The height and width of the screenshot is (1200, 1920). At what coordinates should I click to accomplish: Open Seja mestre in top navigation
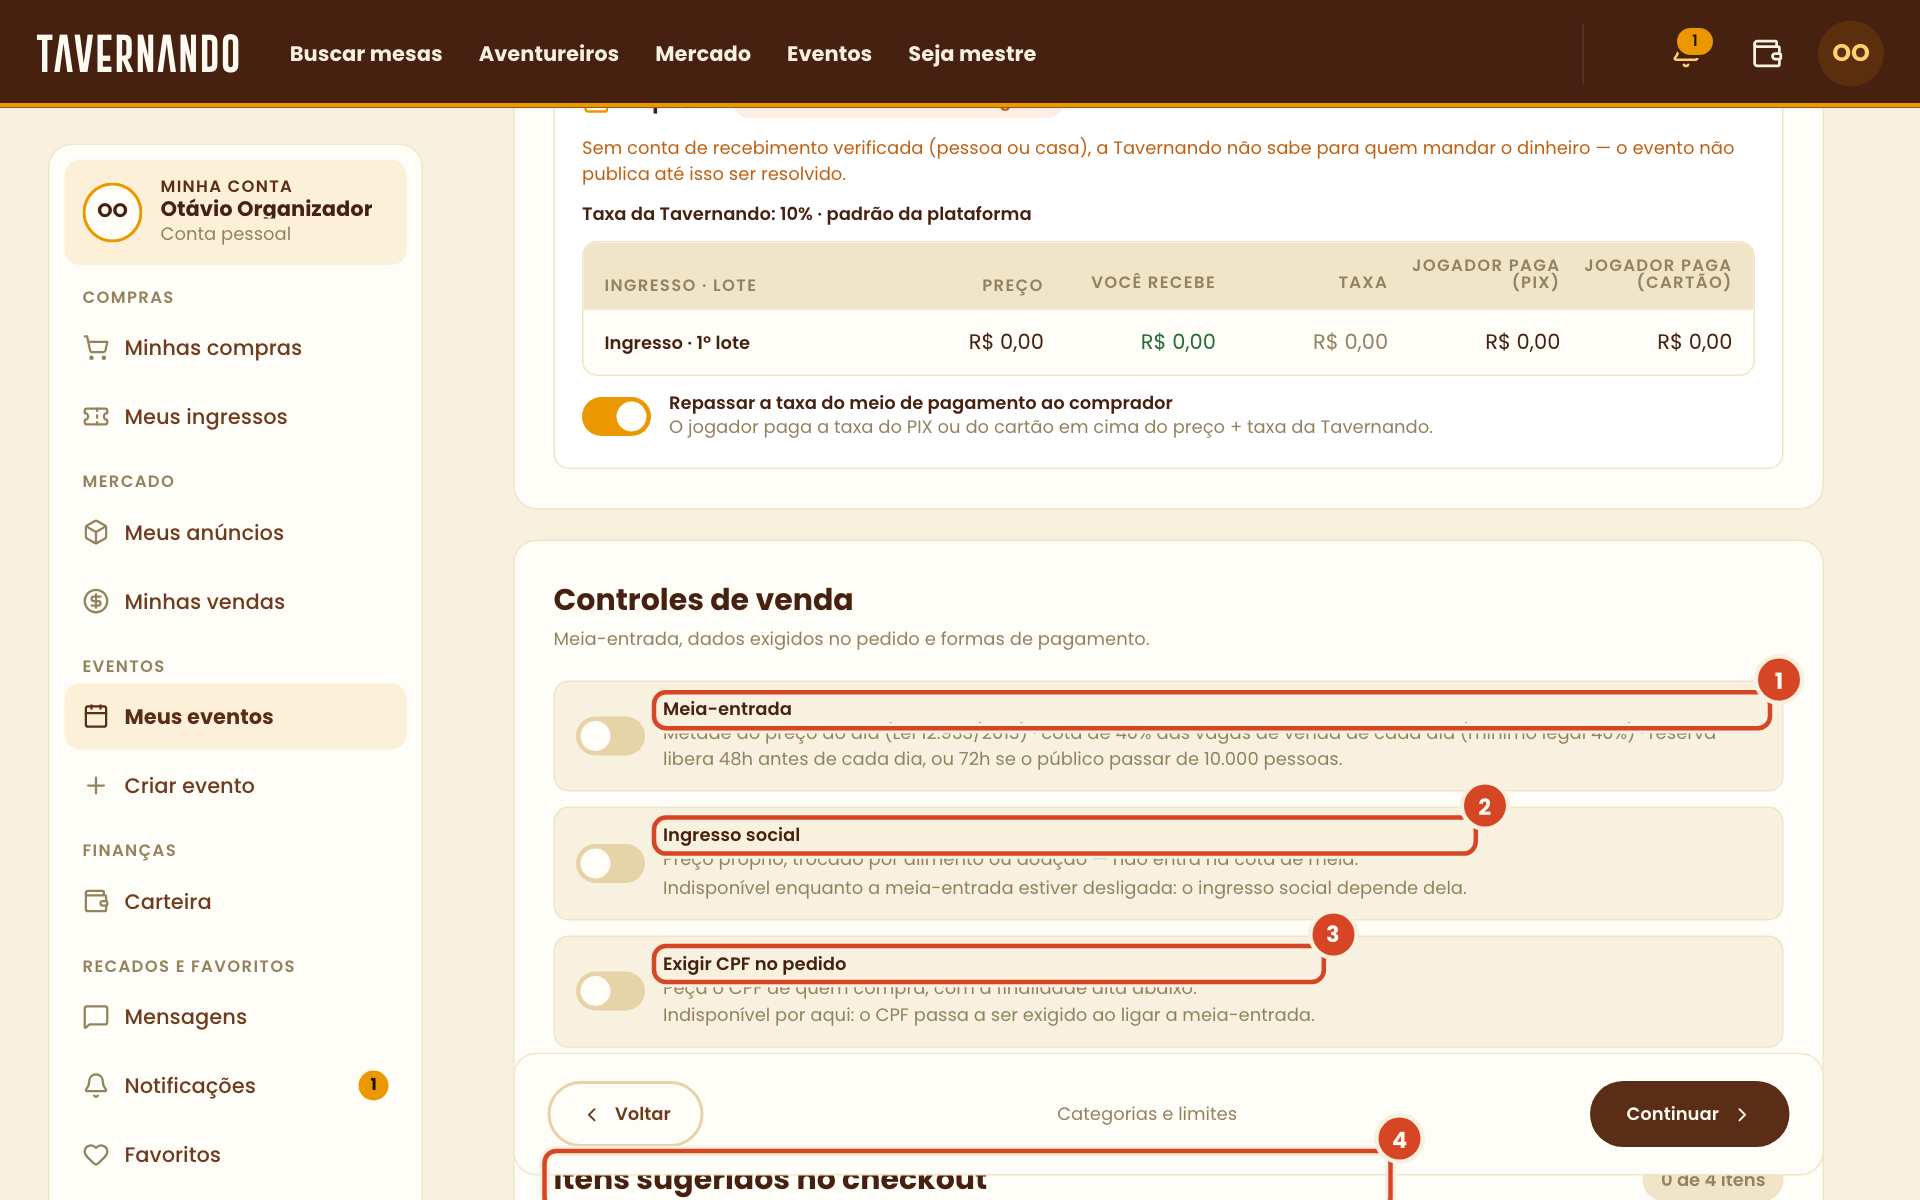[x=972, y=53]
